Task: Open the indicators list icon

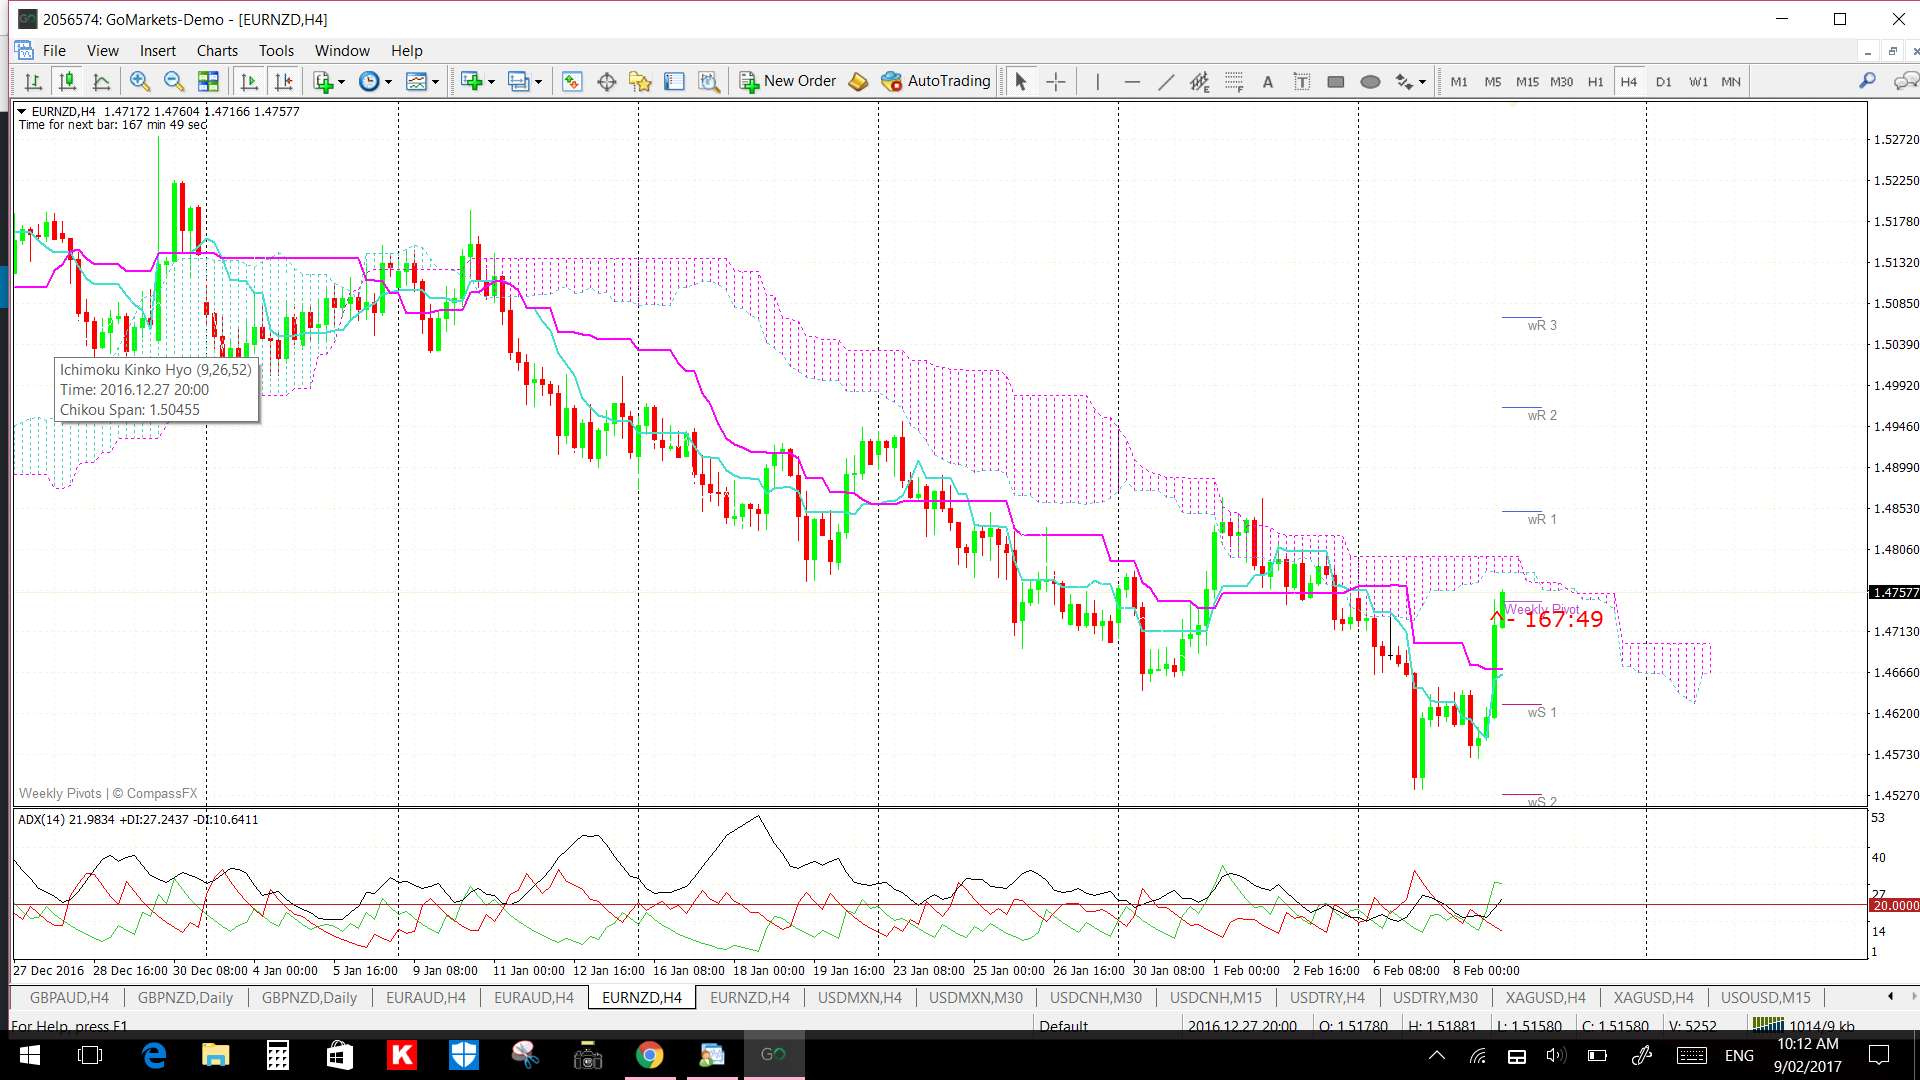Action: tap(322, 82)
